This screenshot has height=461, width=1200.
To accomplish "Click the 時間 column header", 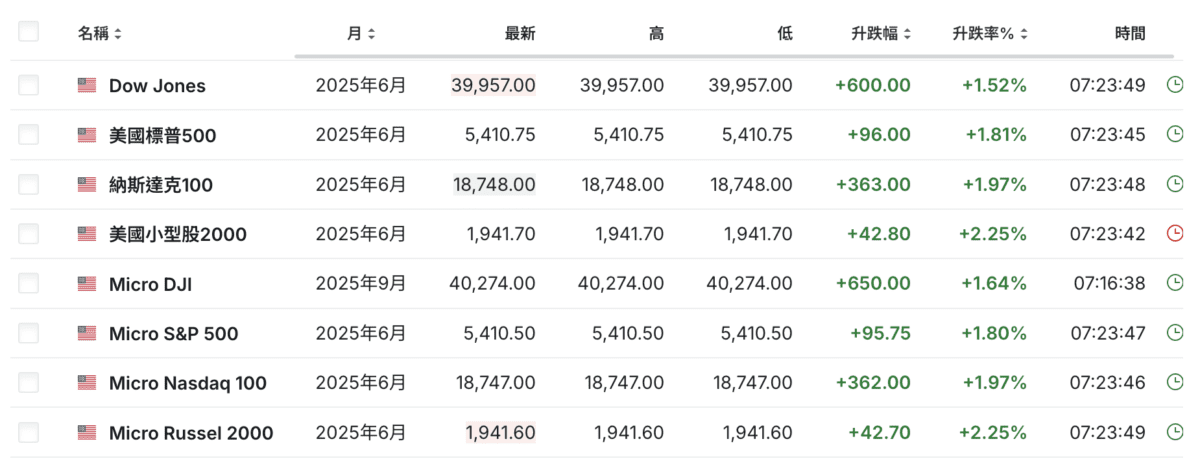I will [1129, 34].
